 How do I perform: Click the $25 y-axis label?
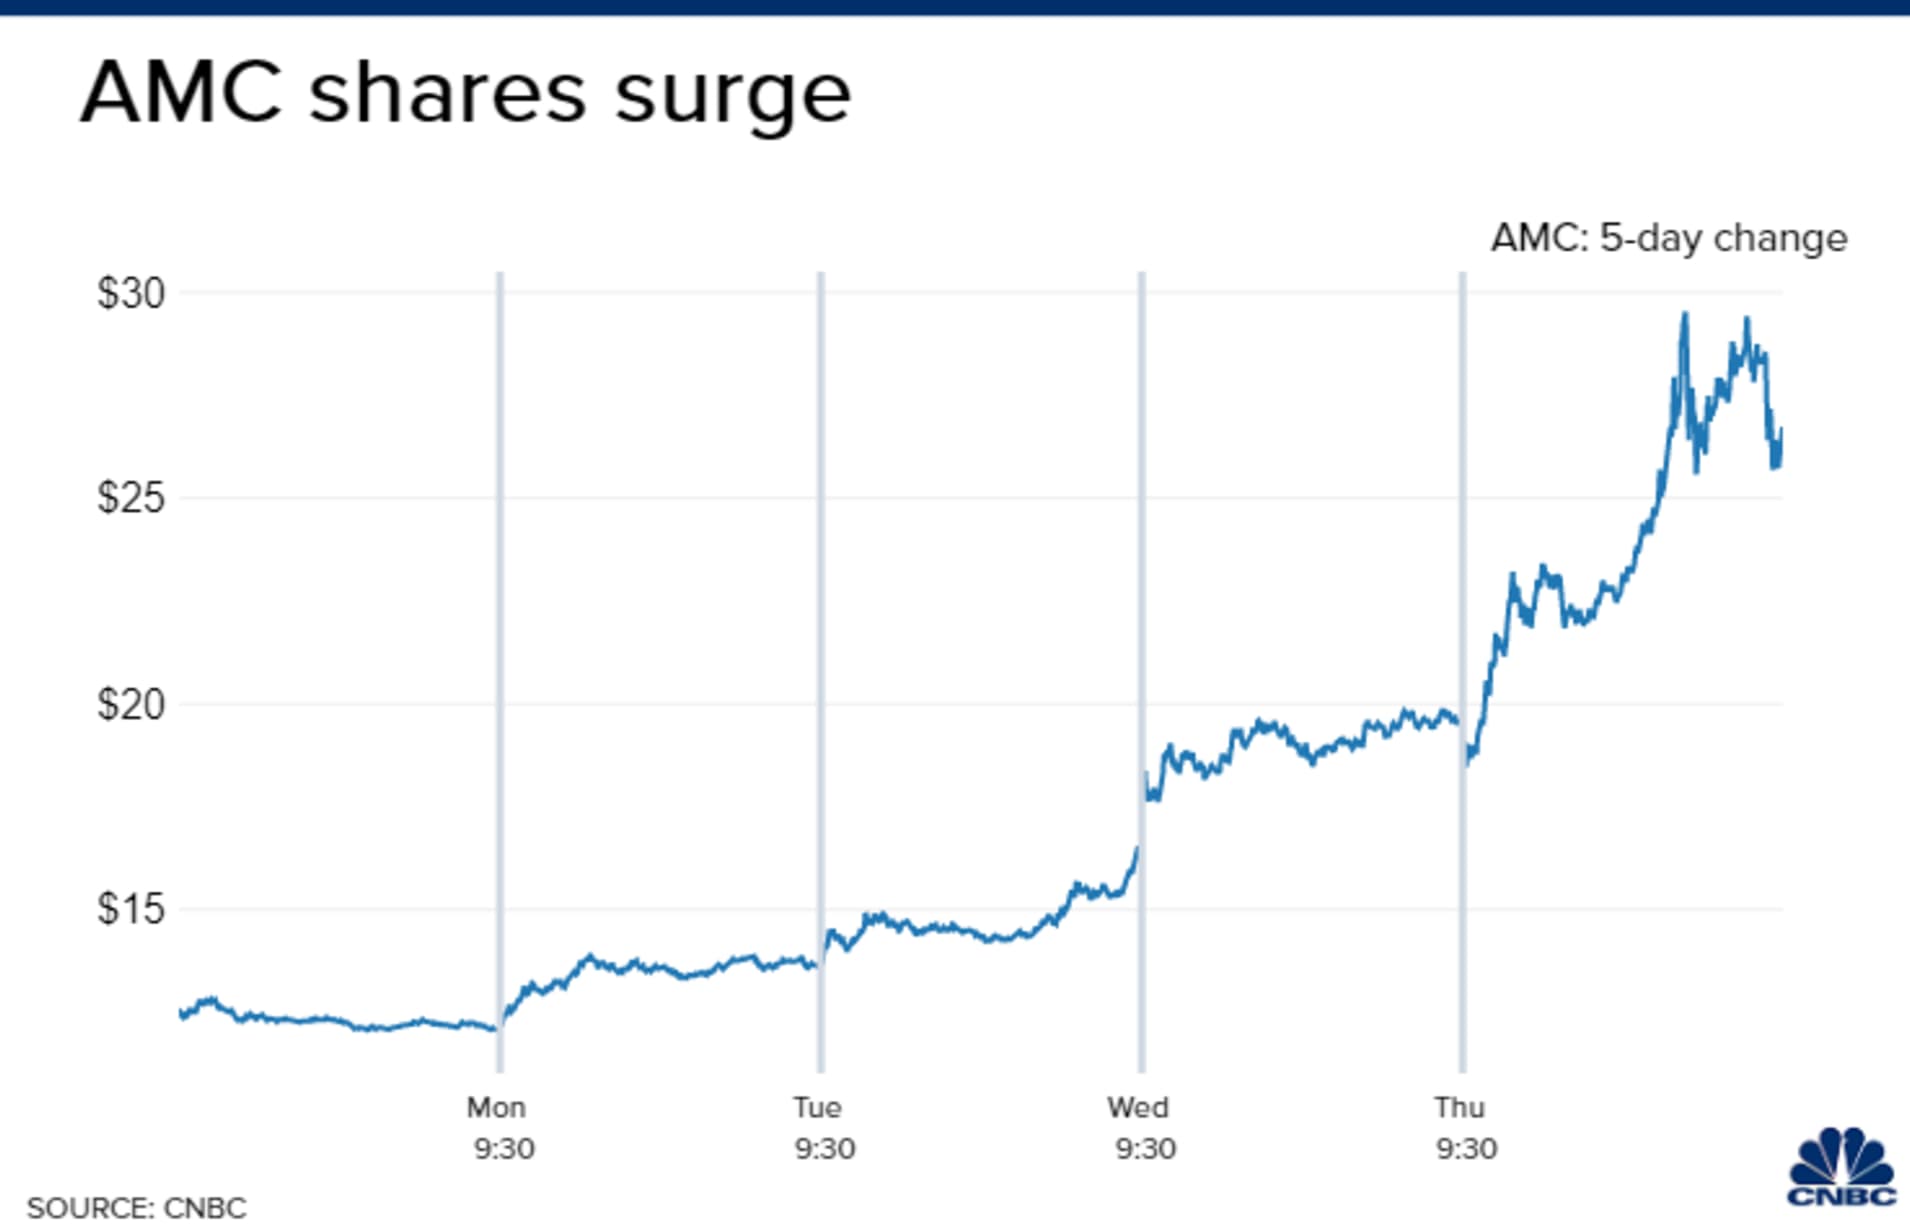point(131,497)
